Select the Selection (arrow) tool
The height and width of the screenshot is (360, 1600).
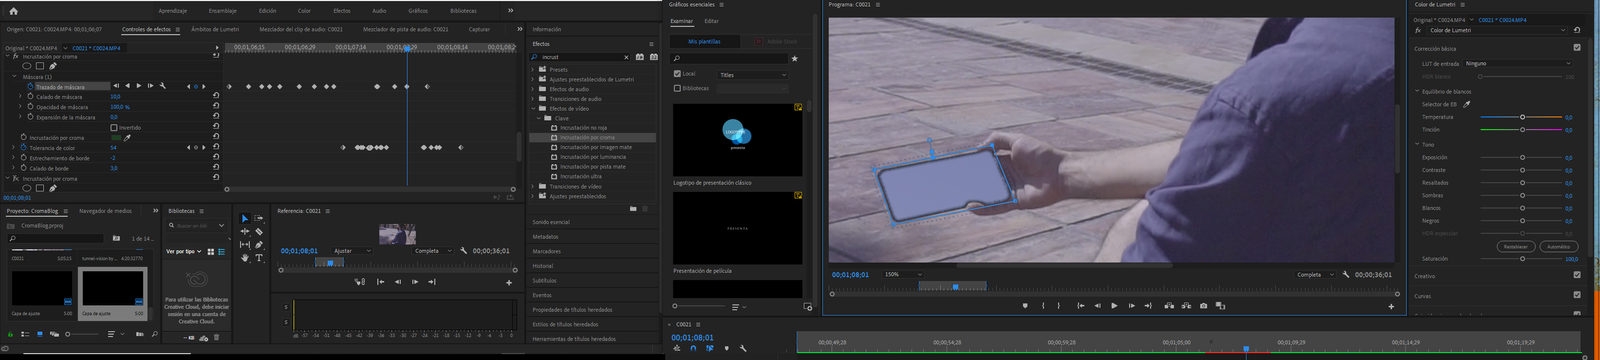coord(245,218)
